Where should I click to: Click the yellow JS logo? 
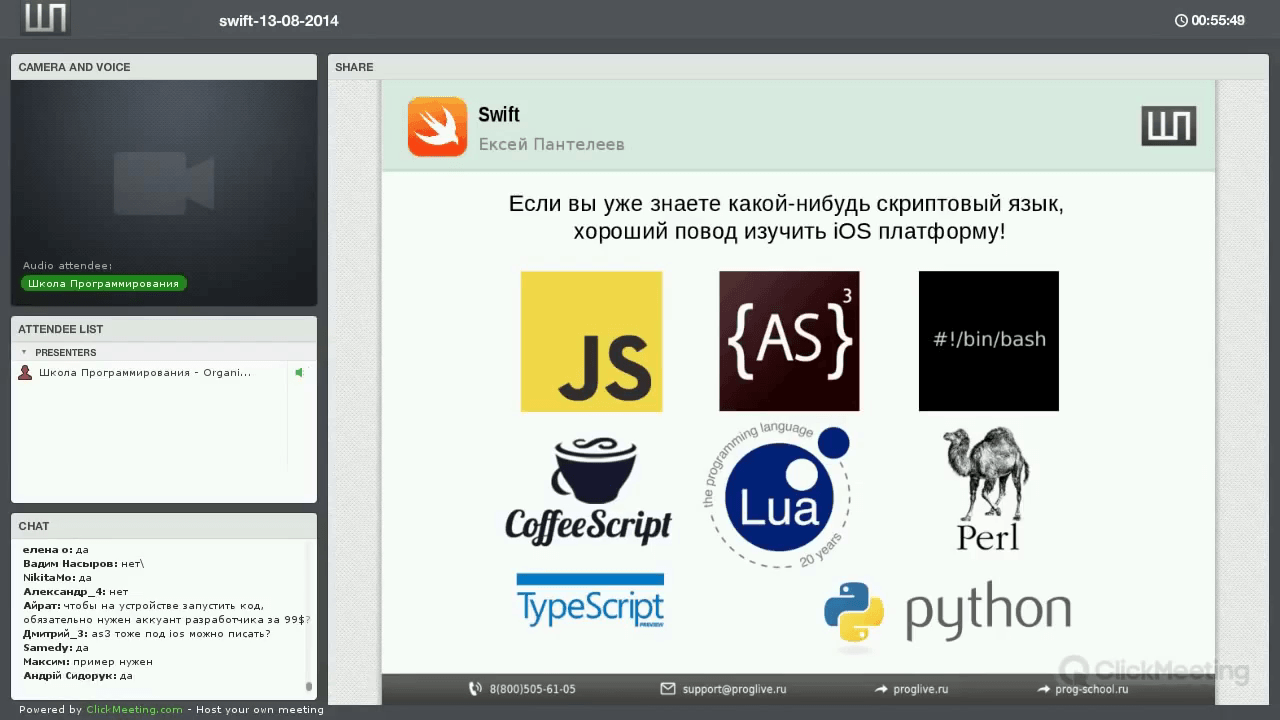[591, 341]
